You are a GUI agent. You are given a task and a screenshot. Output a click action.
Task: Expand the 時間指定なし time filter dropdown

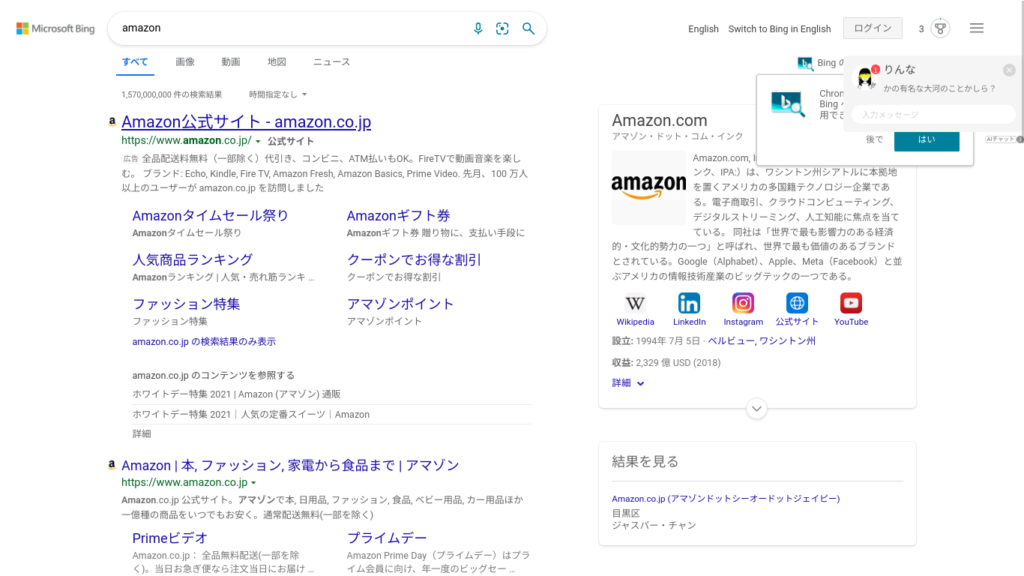pos(278,94)
